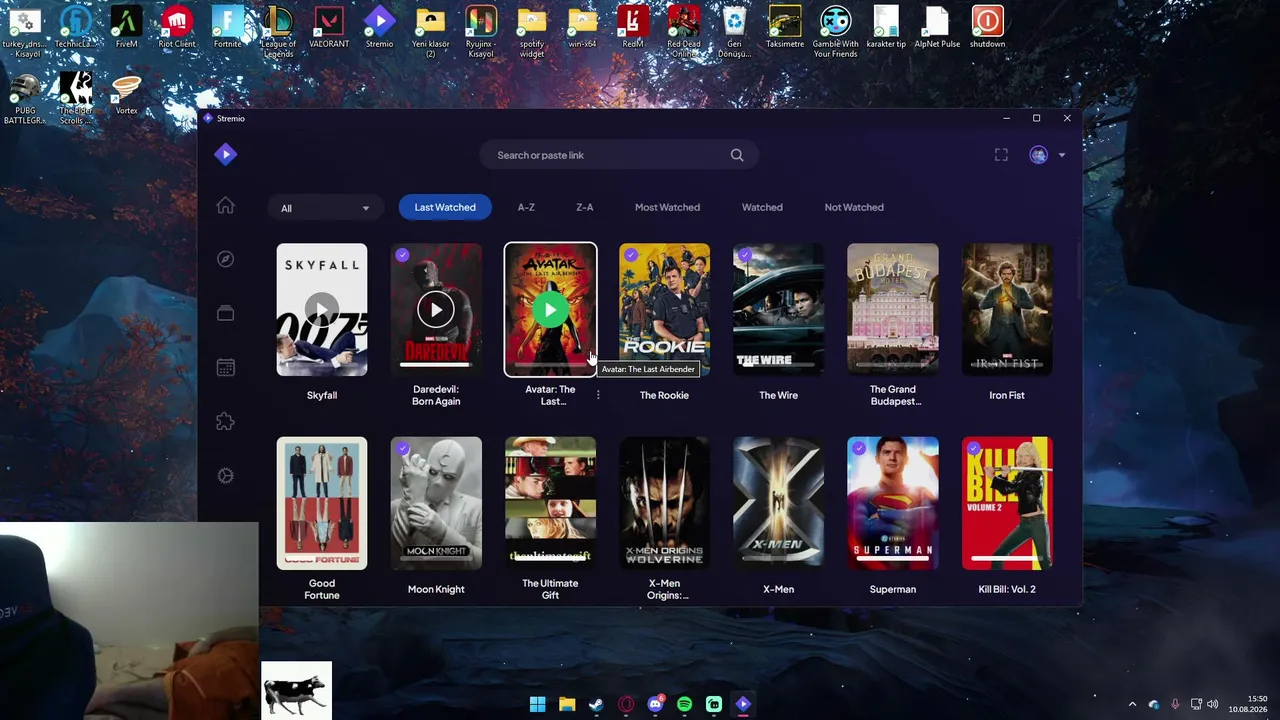Image resolution: width=1280 pixels, height=720 pixels.
Task: Open the Addons puzzle icon in Stremio
Action: pos(225,422)
